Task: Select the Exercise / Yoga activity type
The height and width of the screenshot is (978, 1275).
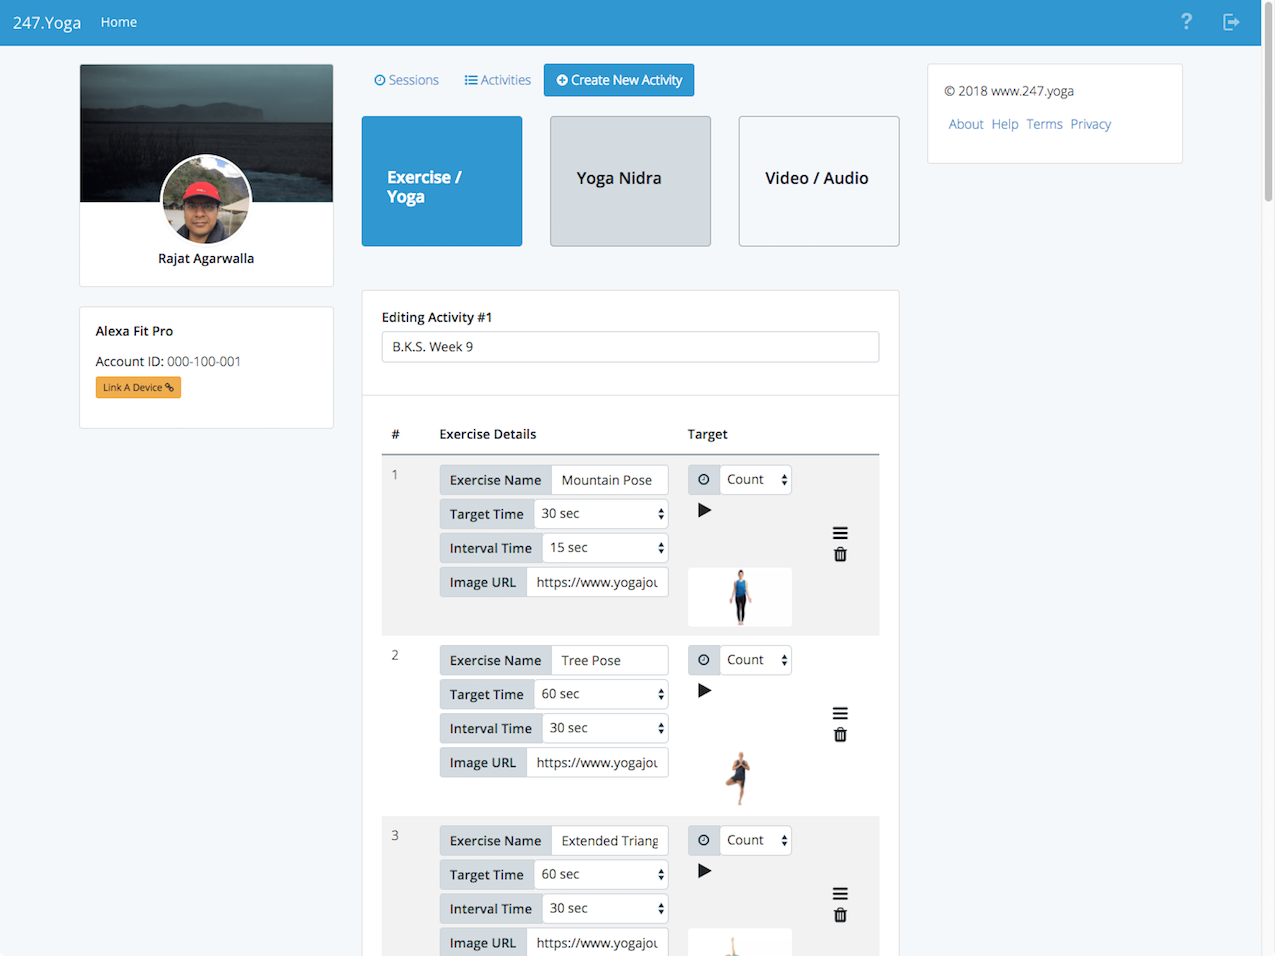Action: (x=442, y=181)
